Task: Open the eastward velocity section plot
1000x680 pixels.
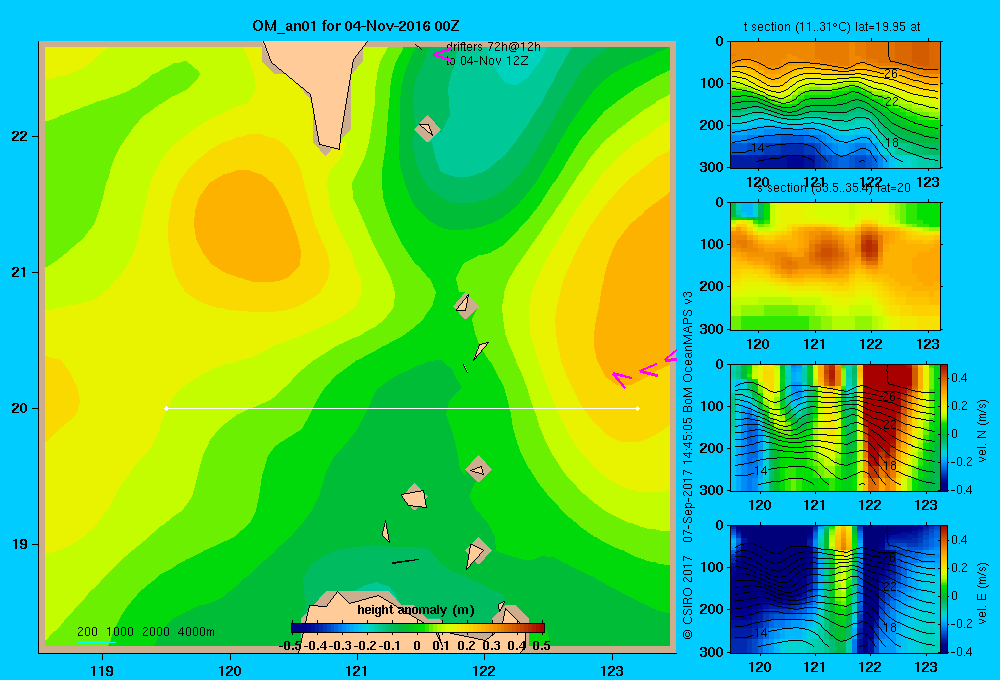Action: (x=835, y=589)
